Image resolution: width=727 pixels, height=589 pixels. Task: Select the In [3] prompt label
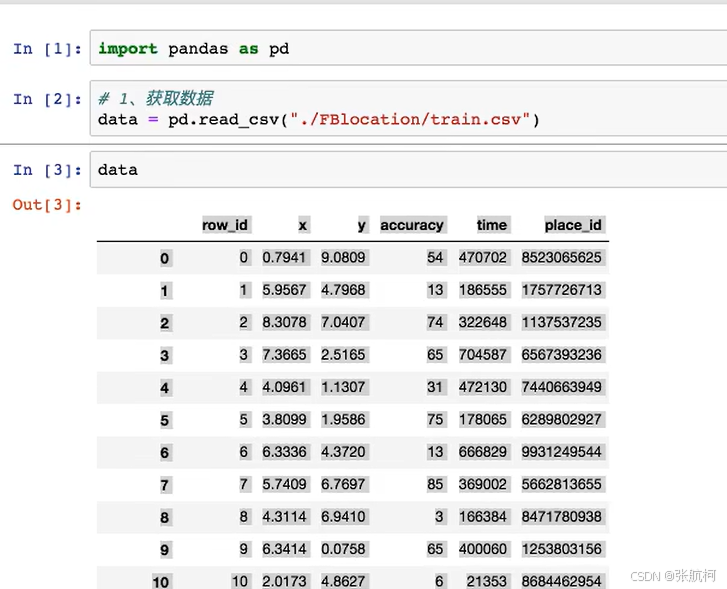coord(47,170)
